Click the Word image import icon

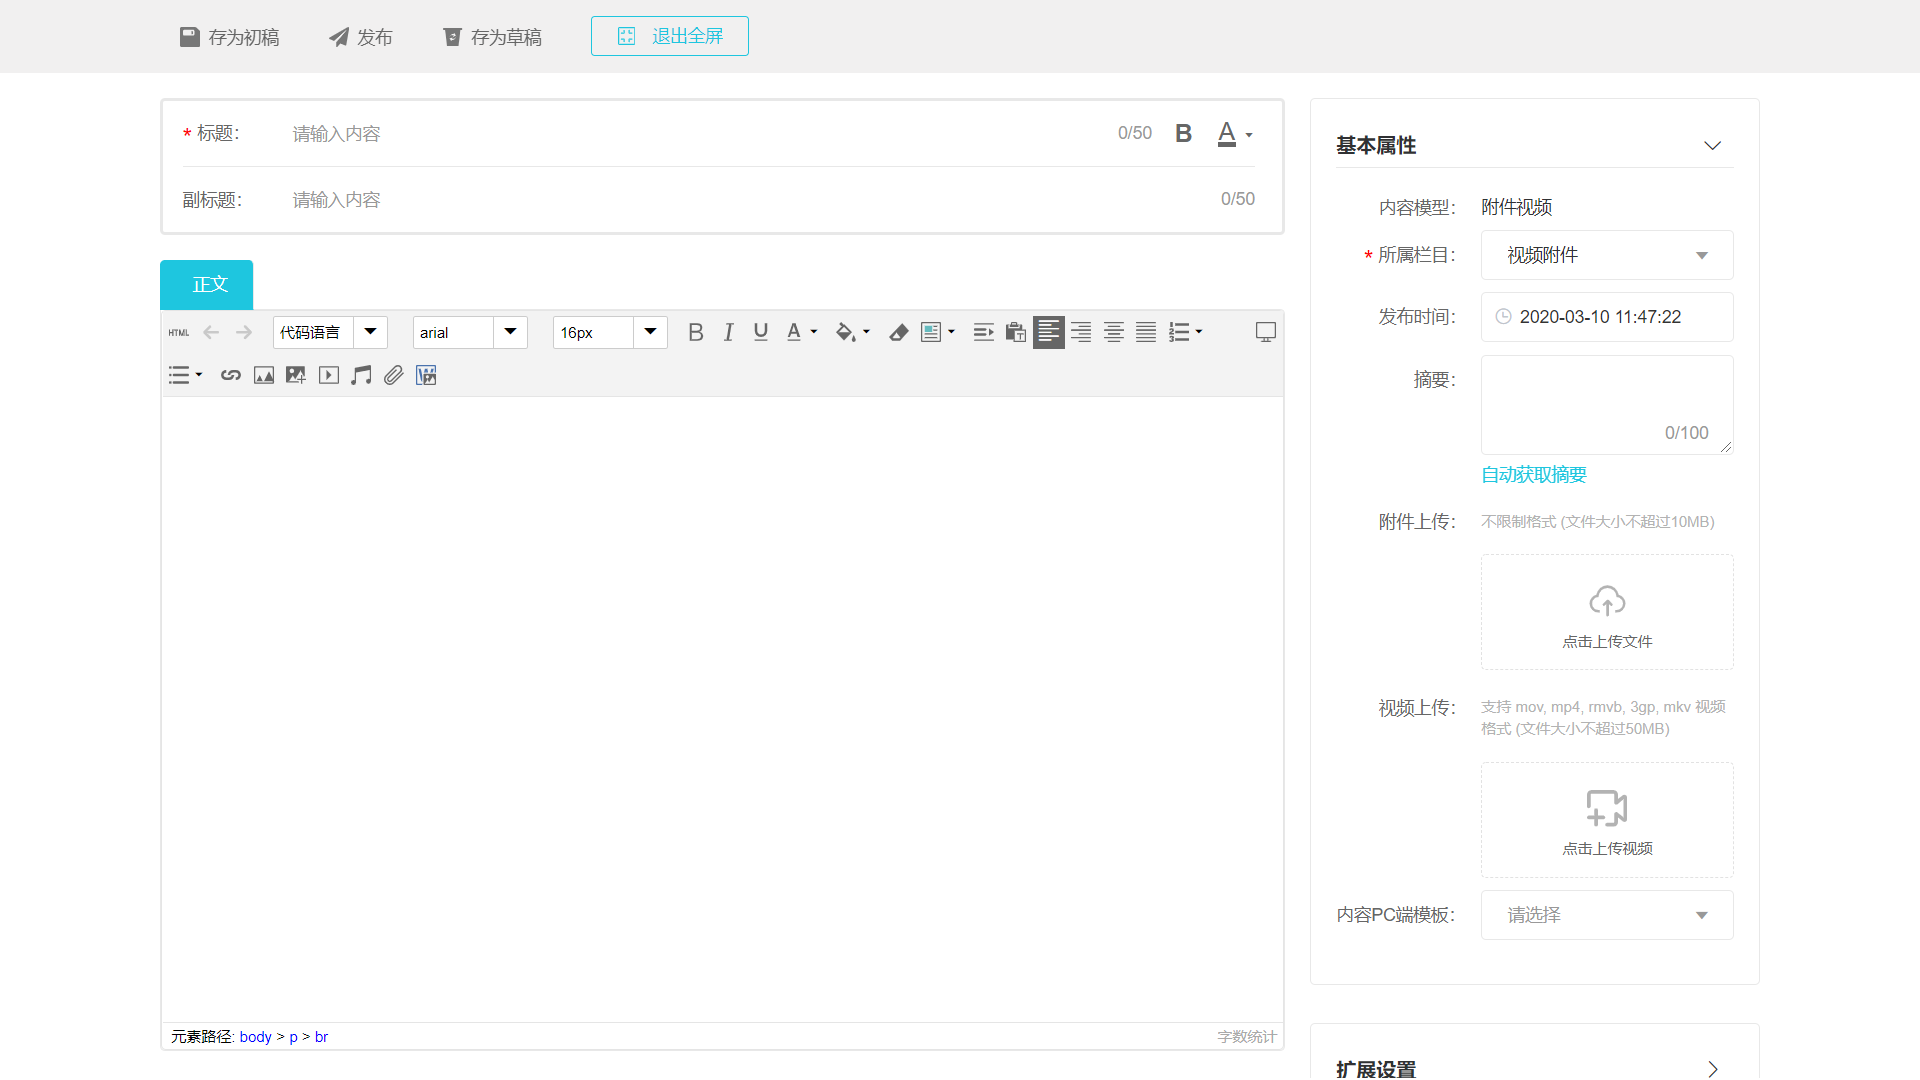pos(426,375)
